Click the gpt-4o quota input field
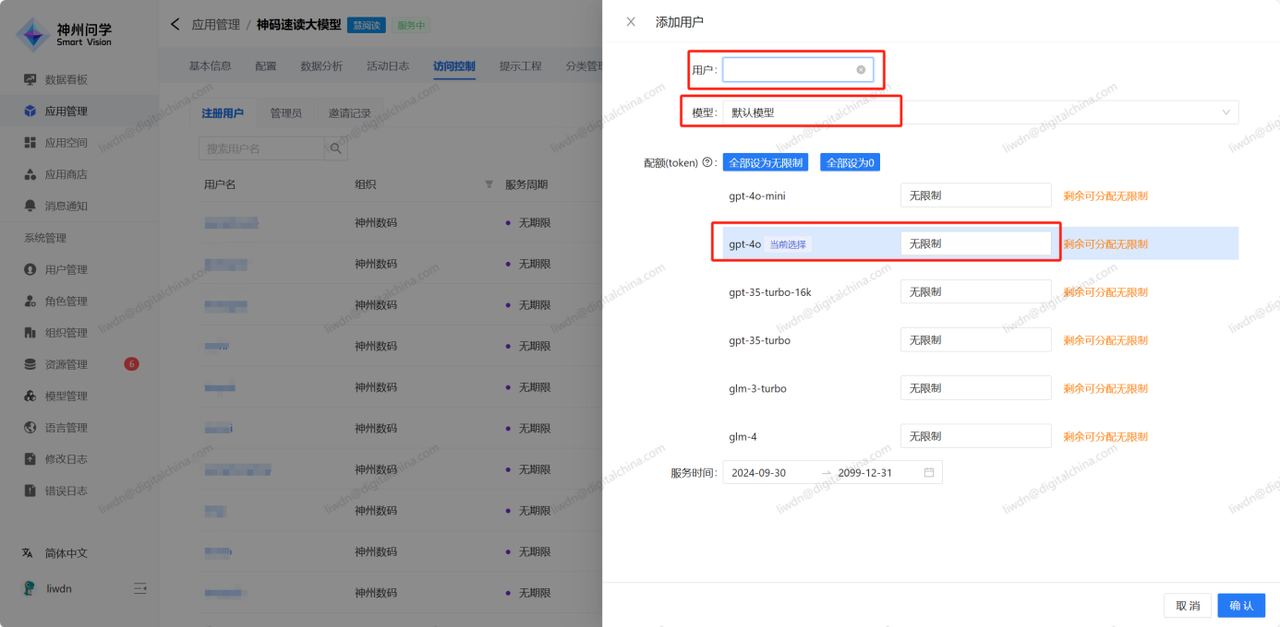The width and height of the screenshot is (1280, 627). click(975, 244)
